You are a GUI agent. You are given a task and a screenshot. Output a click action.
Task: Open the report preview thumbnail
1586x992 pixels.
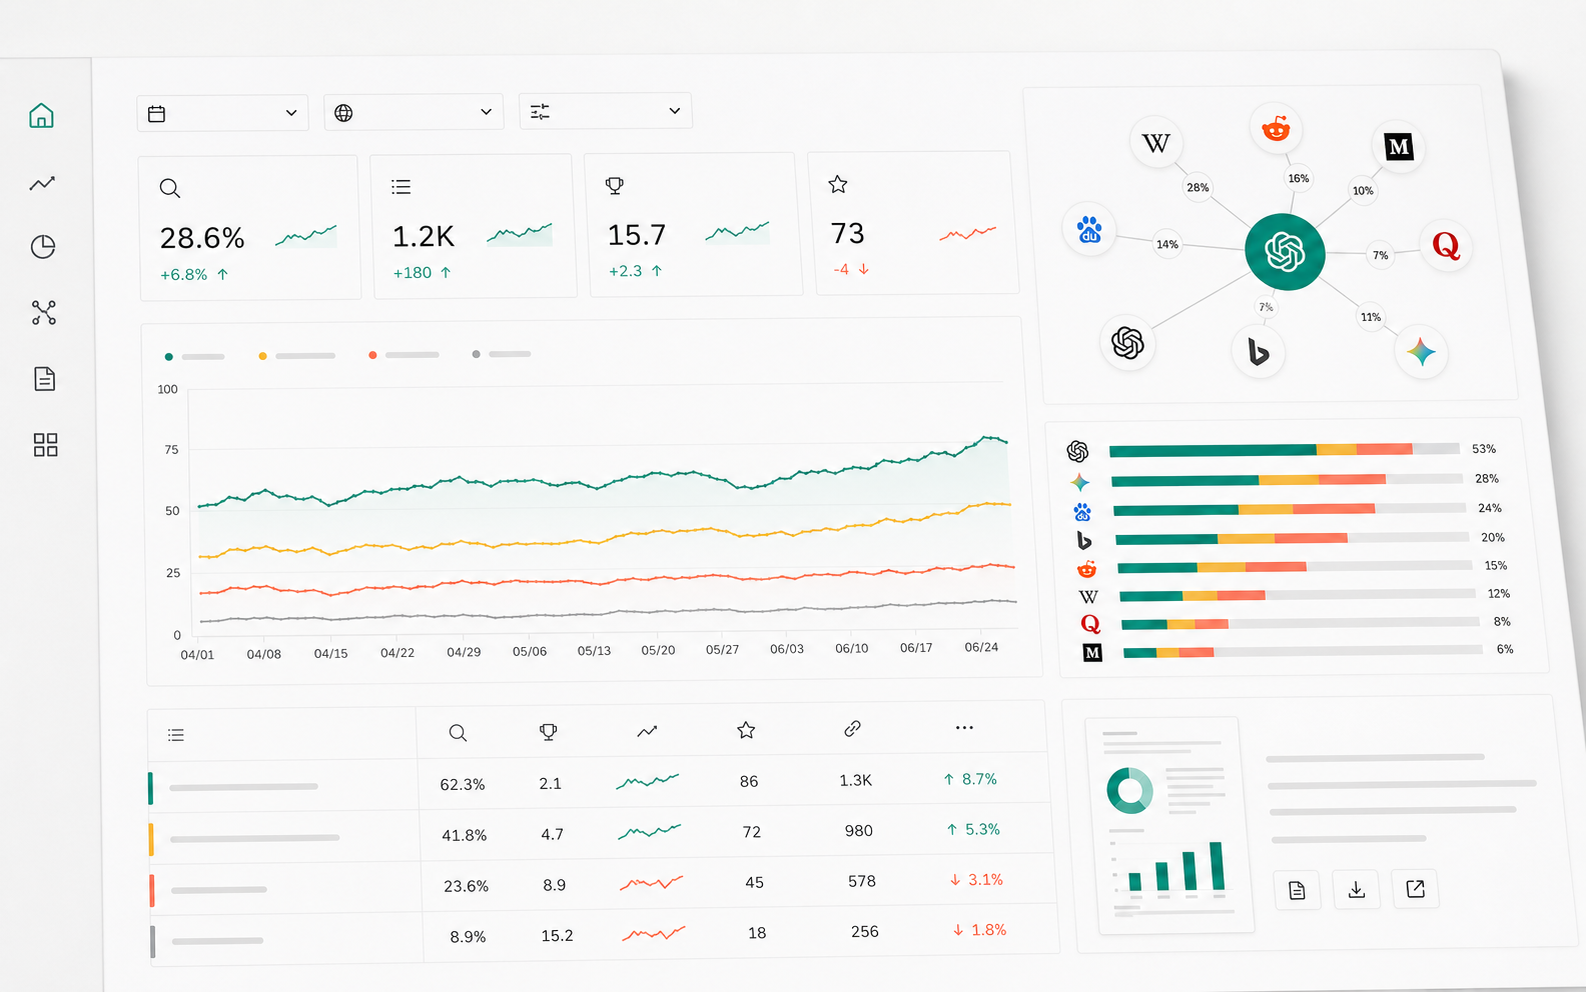pos(1171,824)
